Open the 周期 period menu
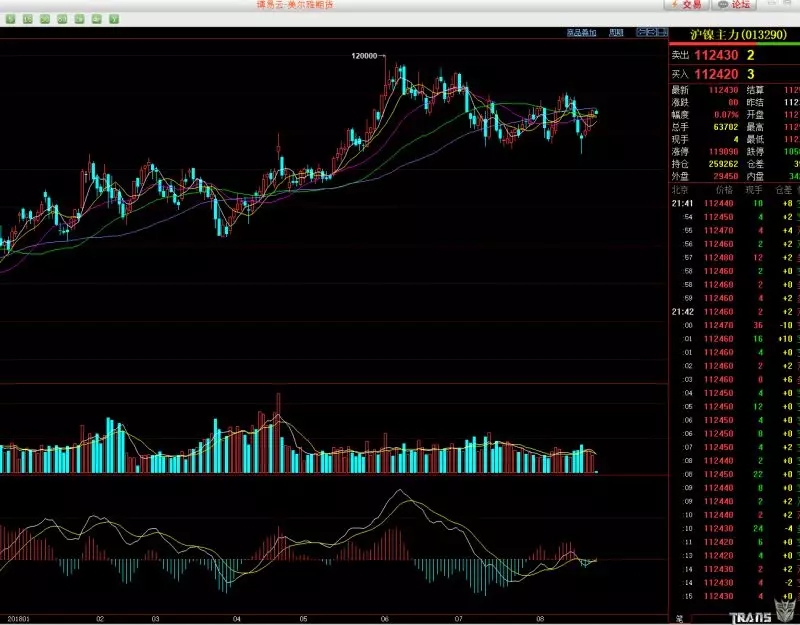The width and height of the screenshot is (800, 625). click(616, 33)
